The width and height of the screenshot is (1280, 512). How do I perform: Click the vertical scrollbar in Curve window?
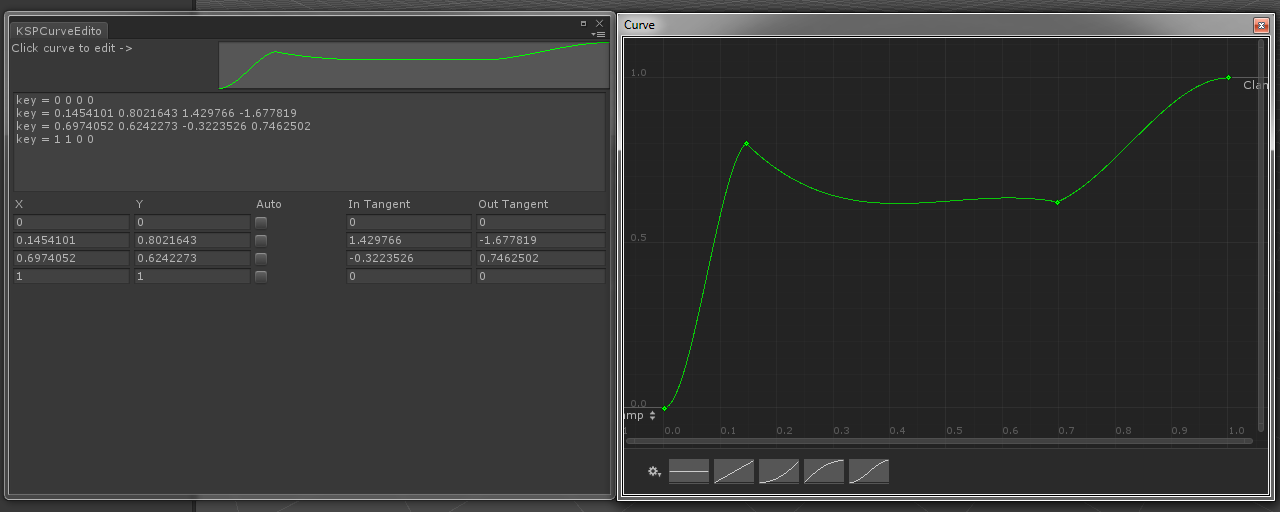coord(1261,236)
